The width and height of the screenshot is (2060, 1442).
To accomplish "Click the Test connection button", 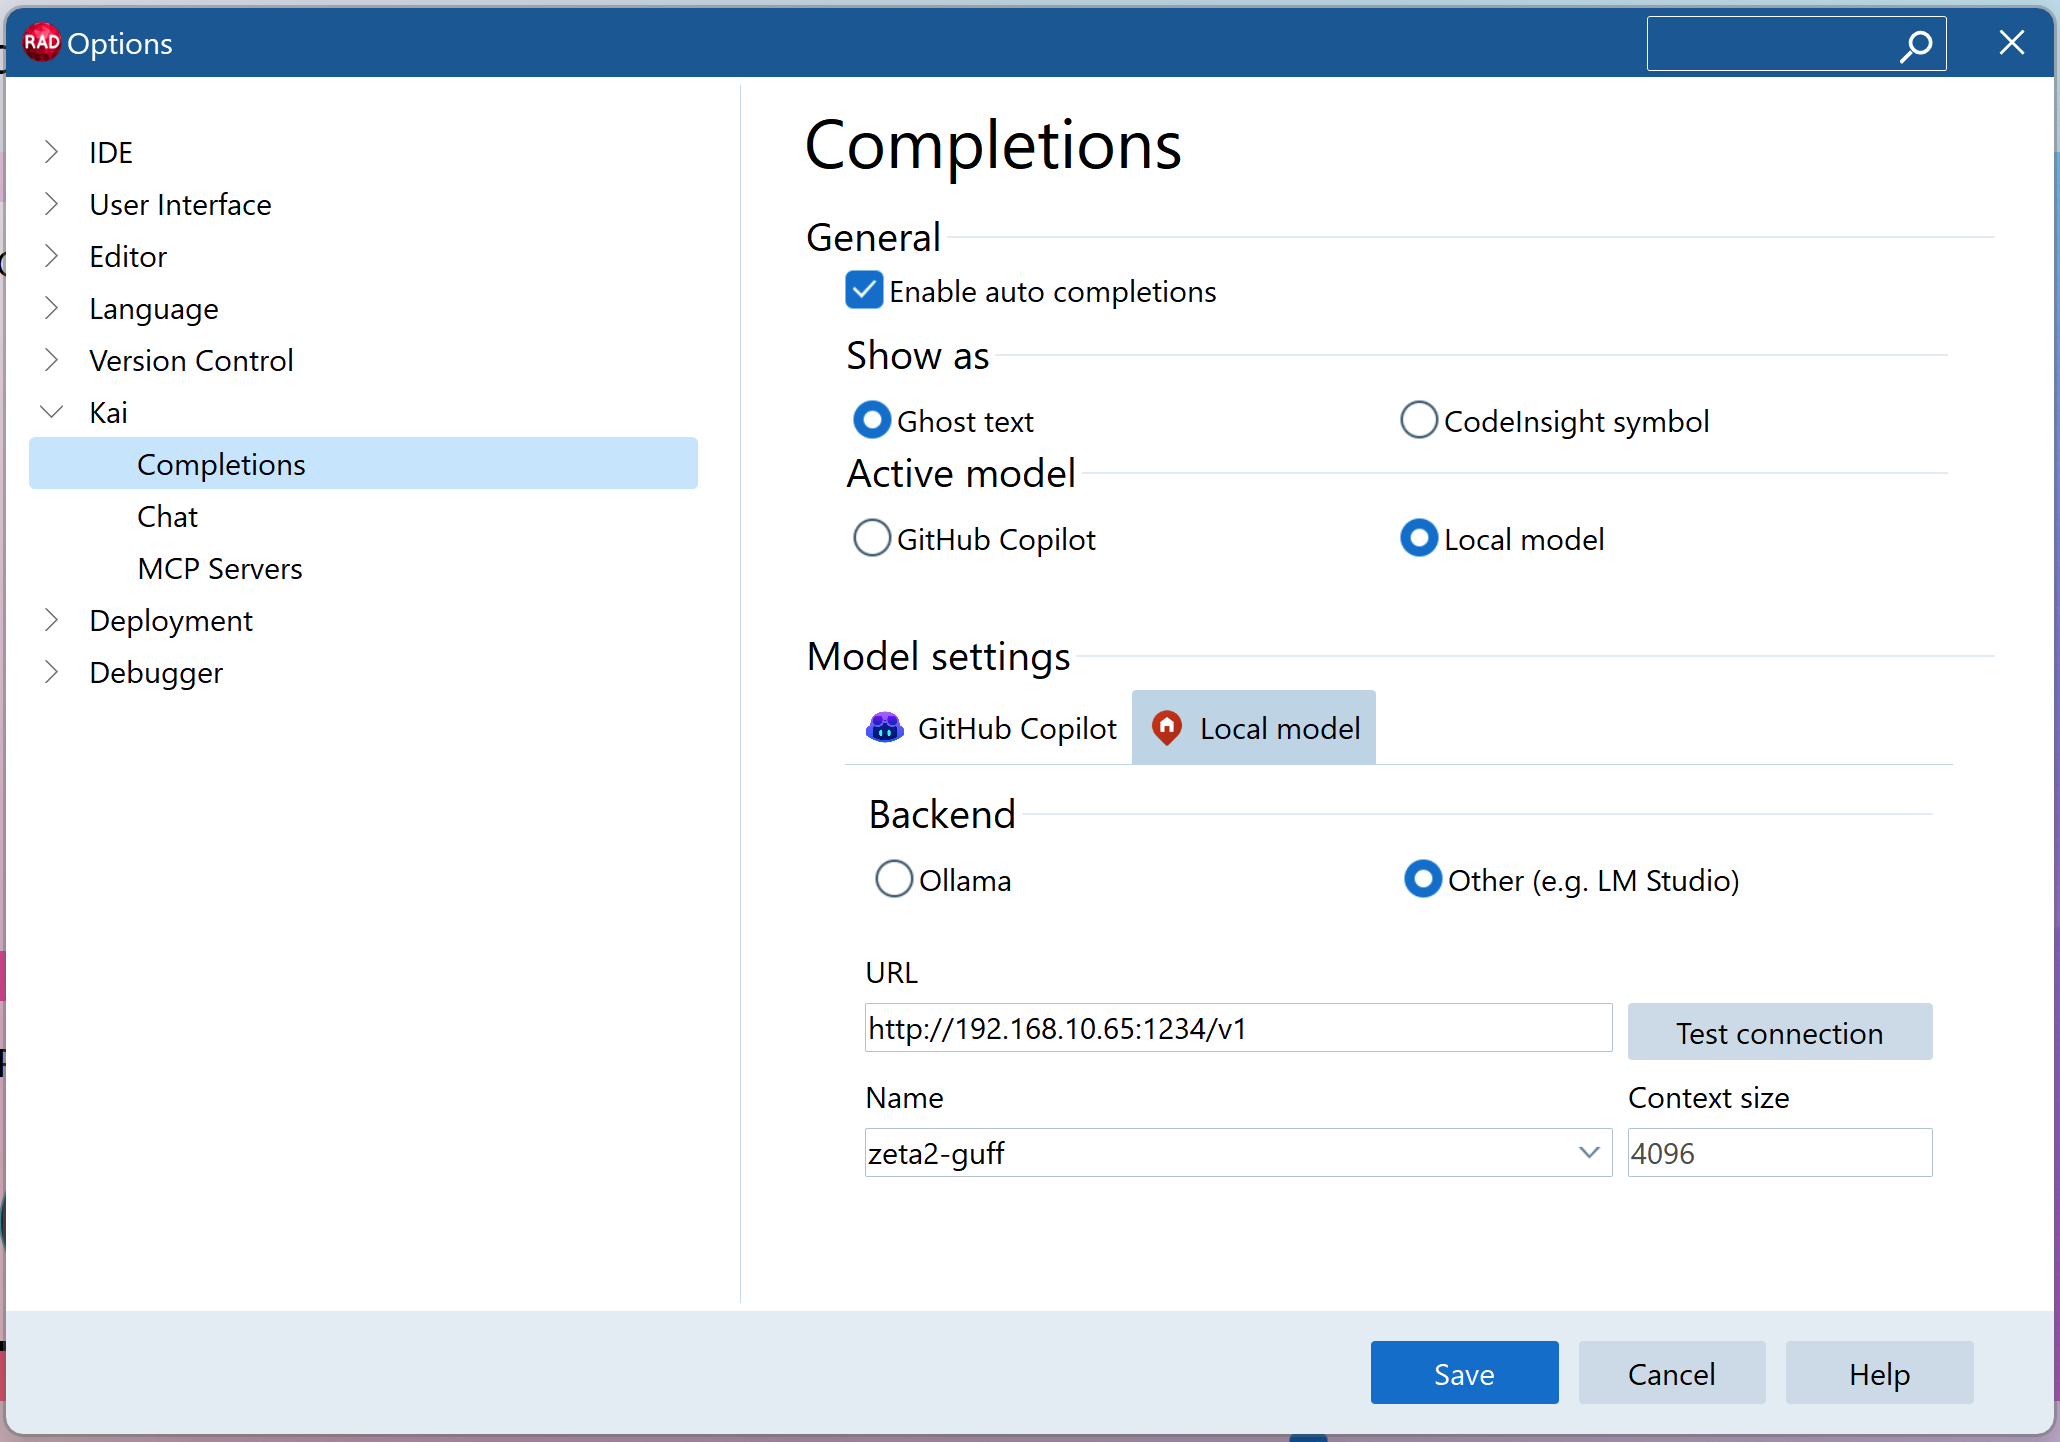I will (1780, 1032).
